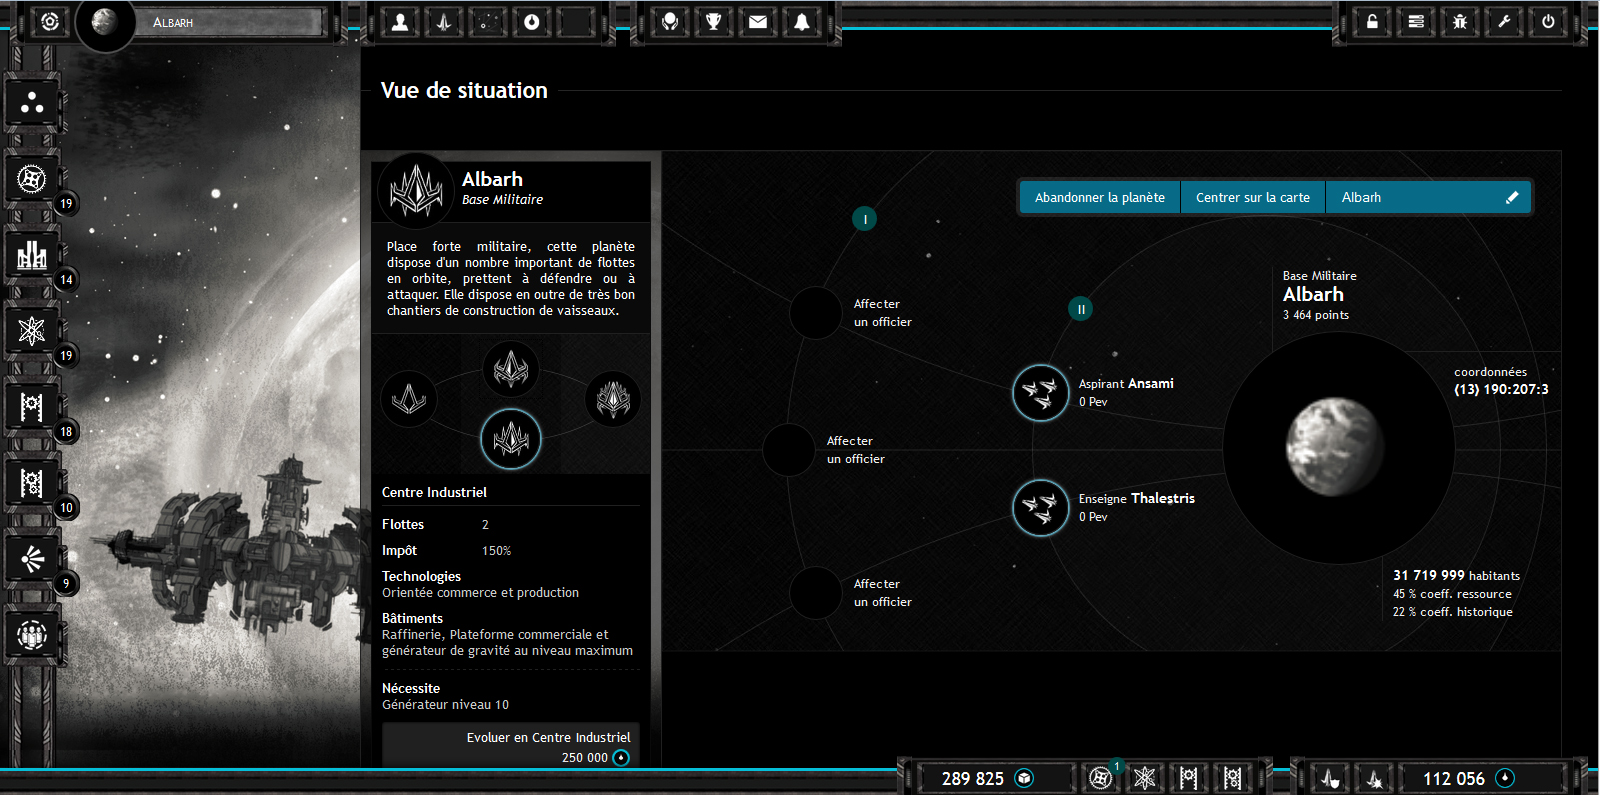Screen dimensions: 1600x795
Task: Open the star technology icon in bottom bar
Action: click(x=1144, y=778)
